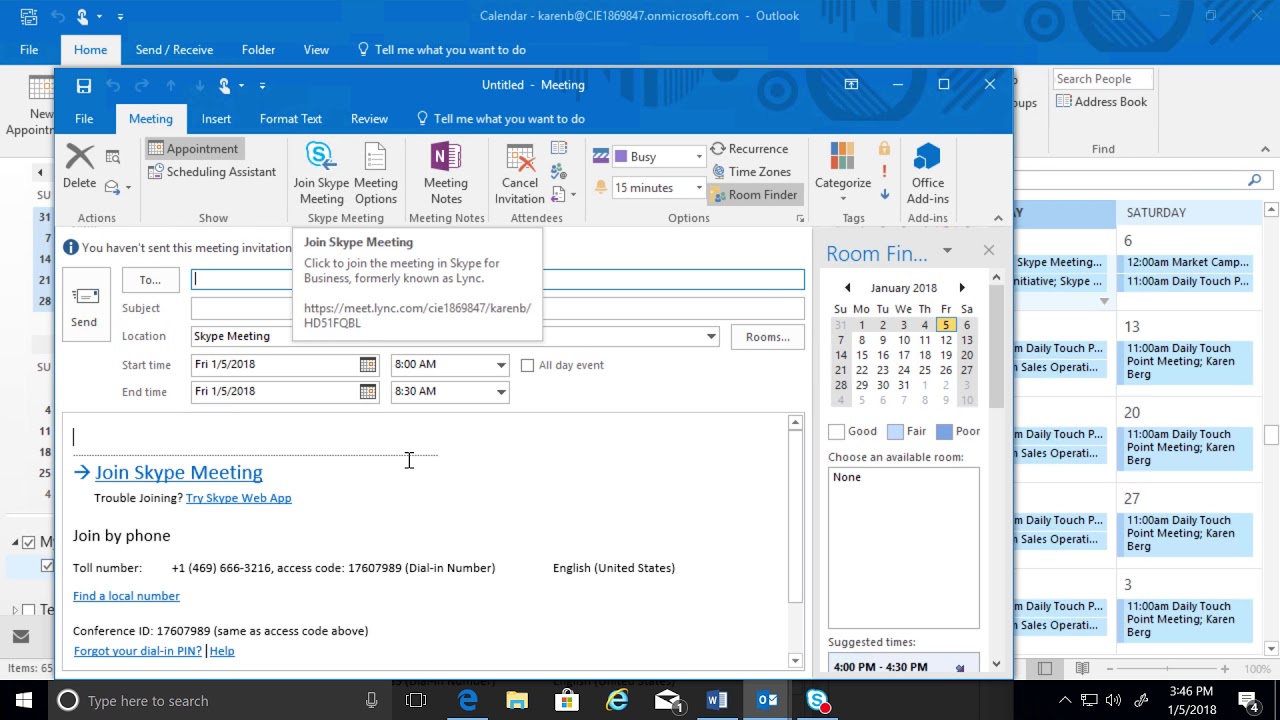Open start date calendar picker
The width and height of the screenshot is (1280, 720).
coord(368,365)
